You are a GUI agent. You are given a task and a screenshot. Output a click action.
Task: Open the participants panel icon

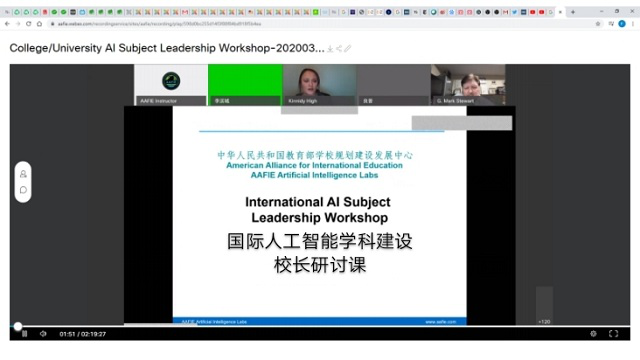tap(23, 174)
